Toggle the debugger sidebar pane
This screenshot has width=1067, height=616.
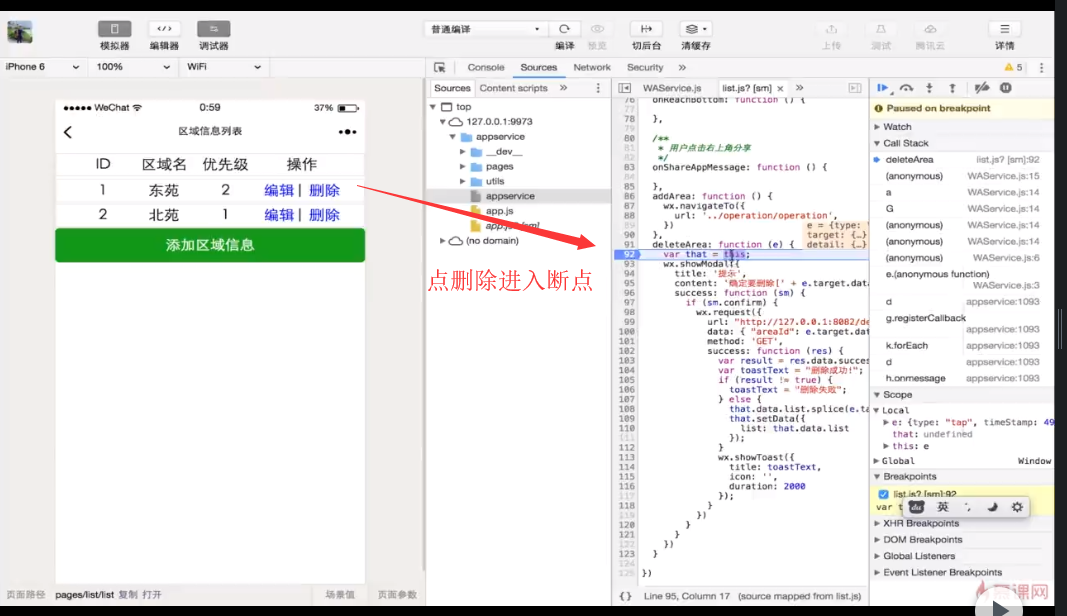[855, 88]
